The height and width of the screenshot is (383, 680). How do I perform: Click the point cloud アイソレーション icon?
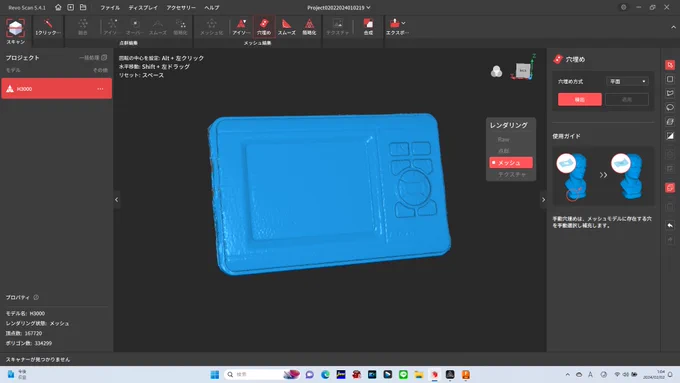[112, 27]
